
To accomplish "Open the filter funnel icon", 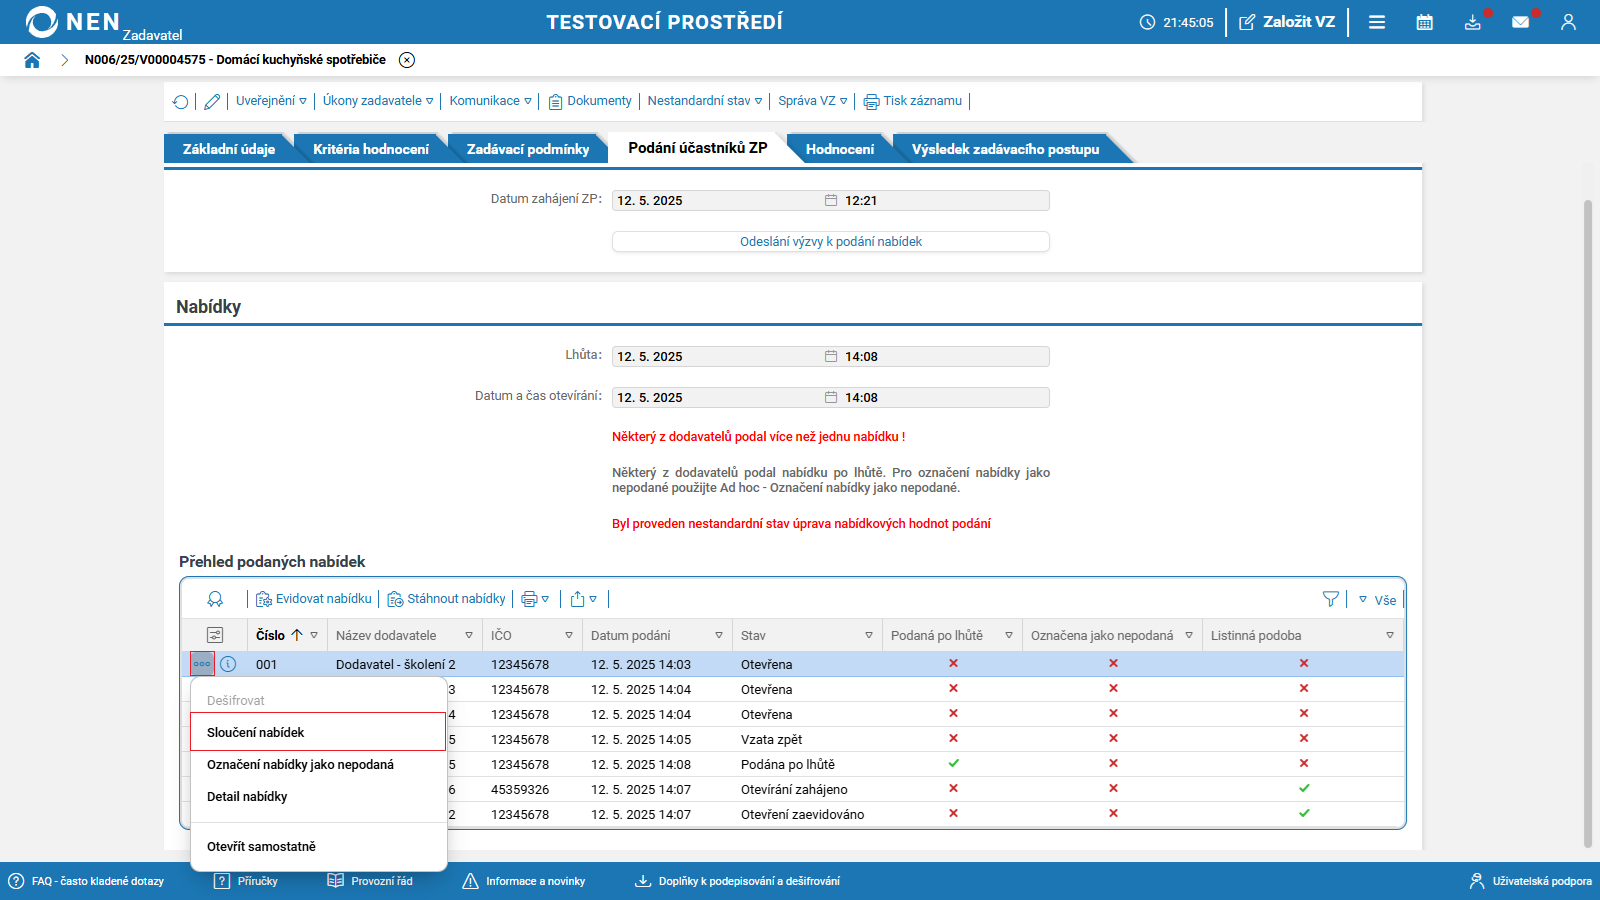I will pyautogui.click(x=1330, y=599).
